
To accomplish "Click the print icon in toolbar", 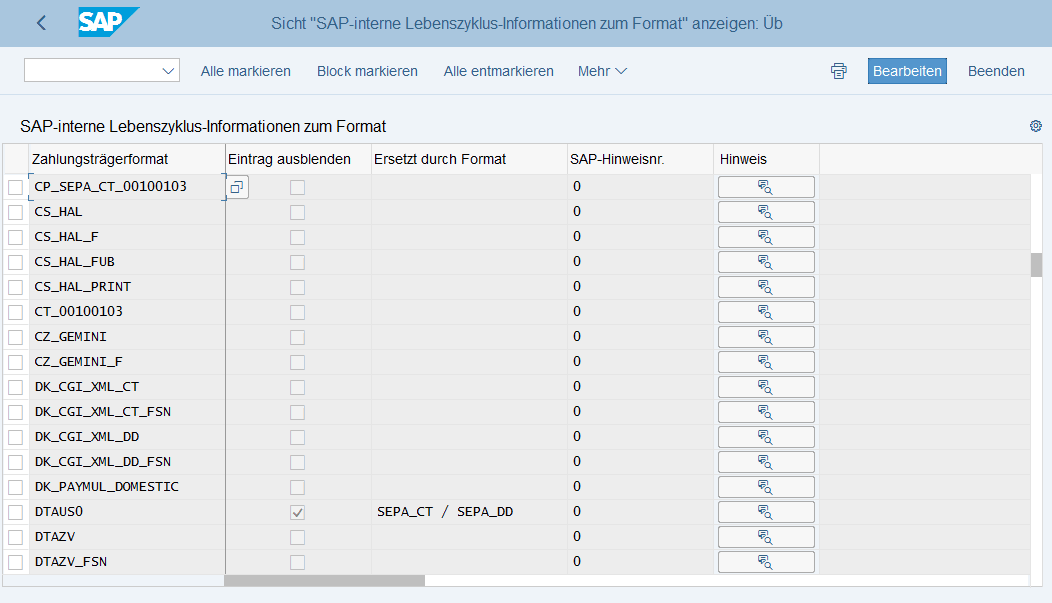I will pos(838,71).
